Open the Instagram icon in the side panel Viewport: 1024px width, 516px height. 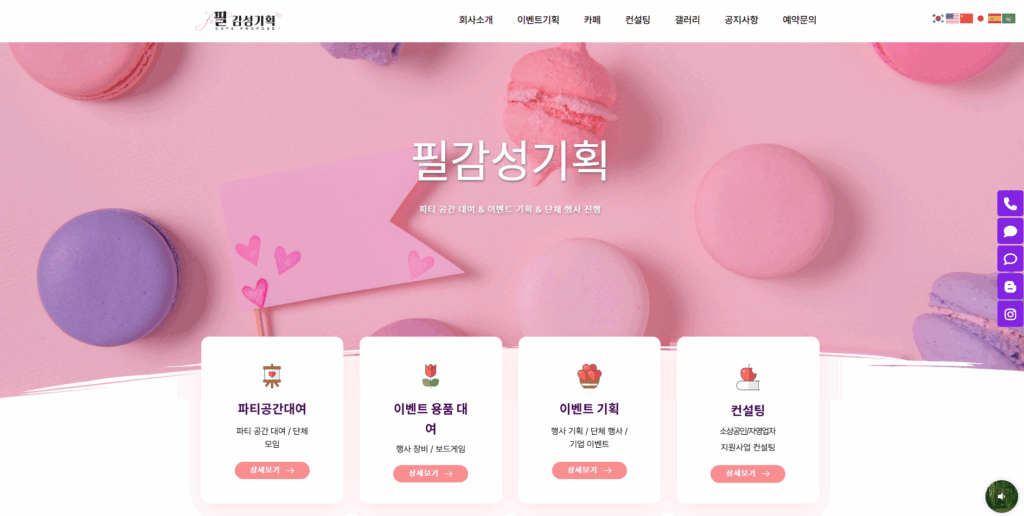[1010, 314]
